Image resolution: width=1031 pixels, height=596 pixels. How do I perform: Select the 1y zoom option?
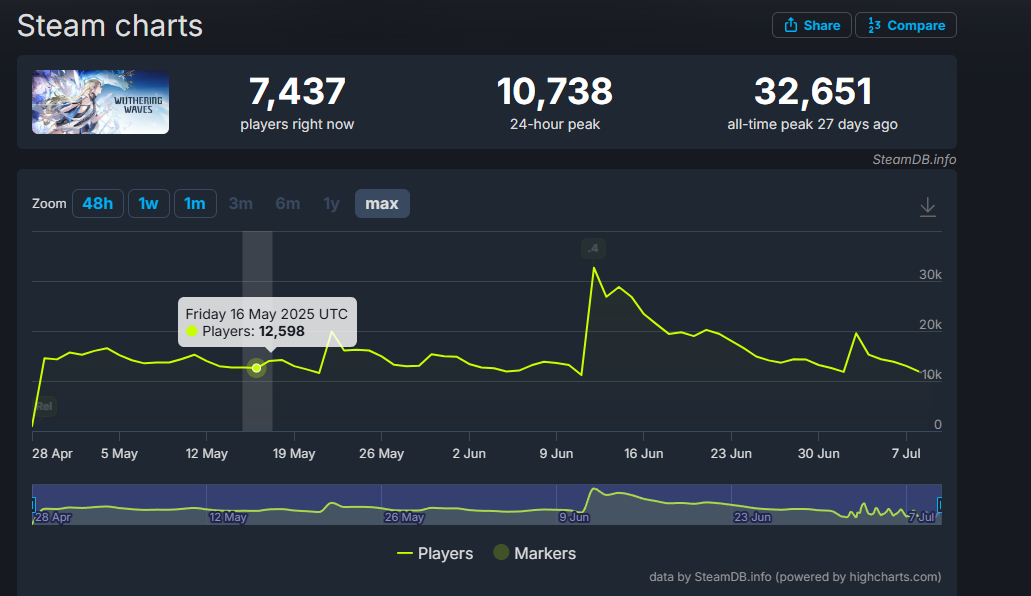click(331, 203)
